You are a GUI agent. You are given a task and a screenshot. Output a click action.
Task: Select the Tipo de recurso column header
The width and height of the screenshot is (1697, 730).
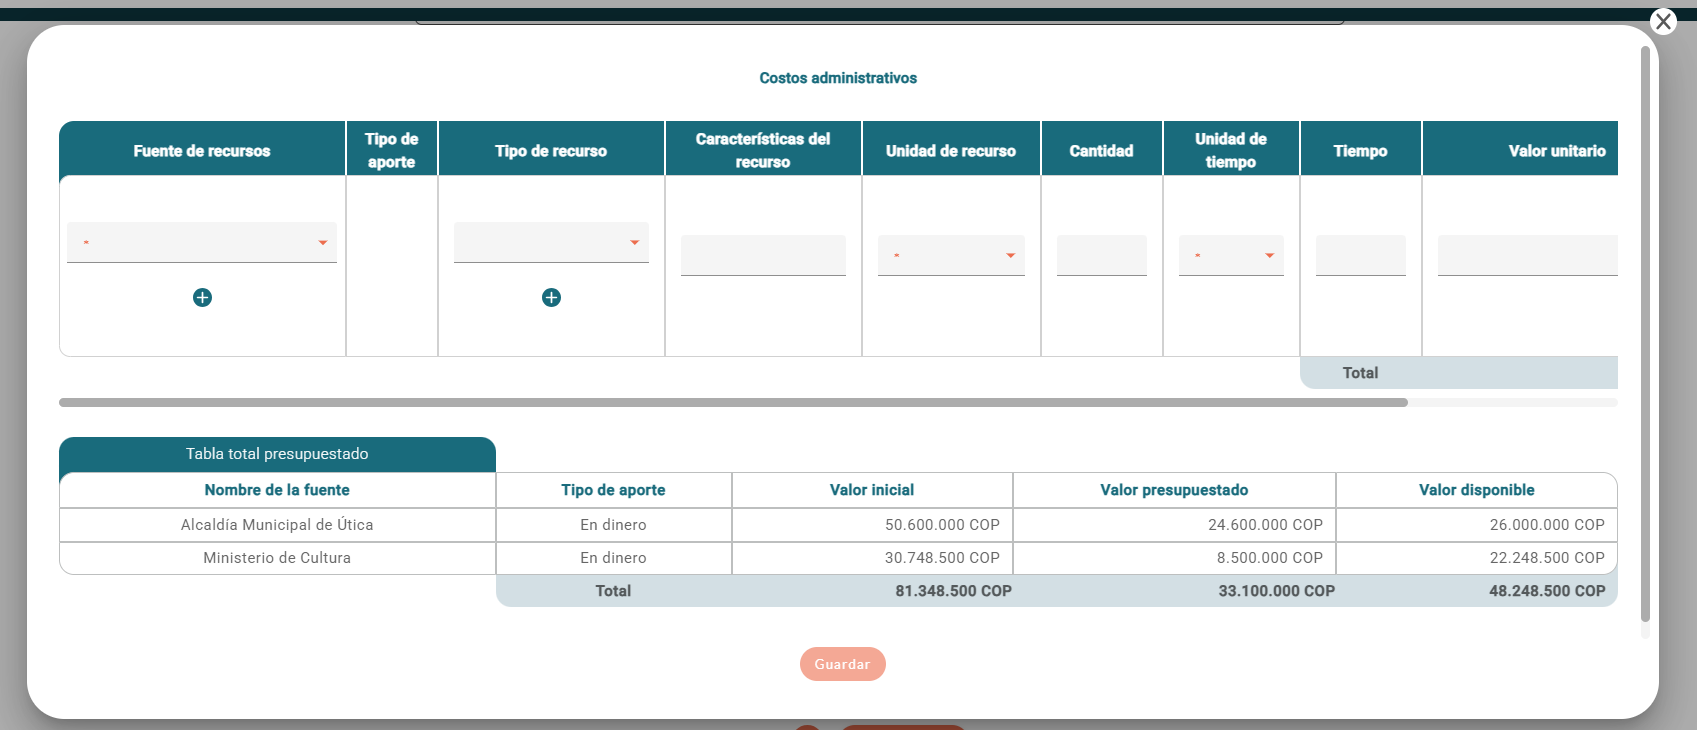[551, 150]
